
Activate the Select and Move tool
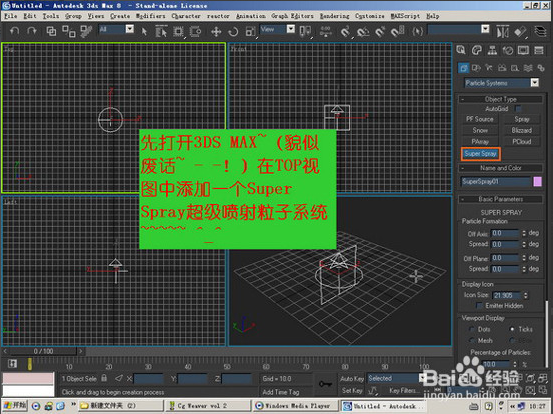[216, 32]
